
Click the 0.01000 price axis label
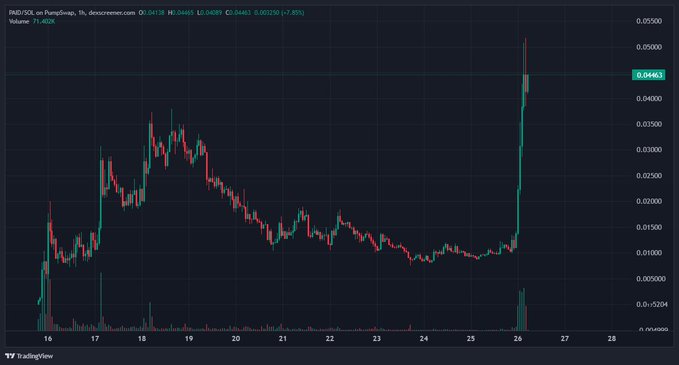pyautogui.click(x=649, y=252)
